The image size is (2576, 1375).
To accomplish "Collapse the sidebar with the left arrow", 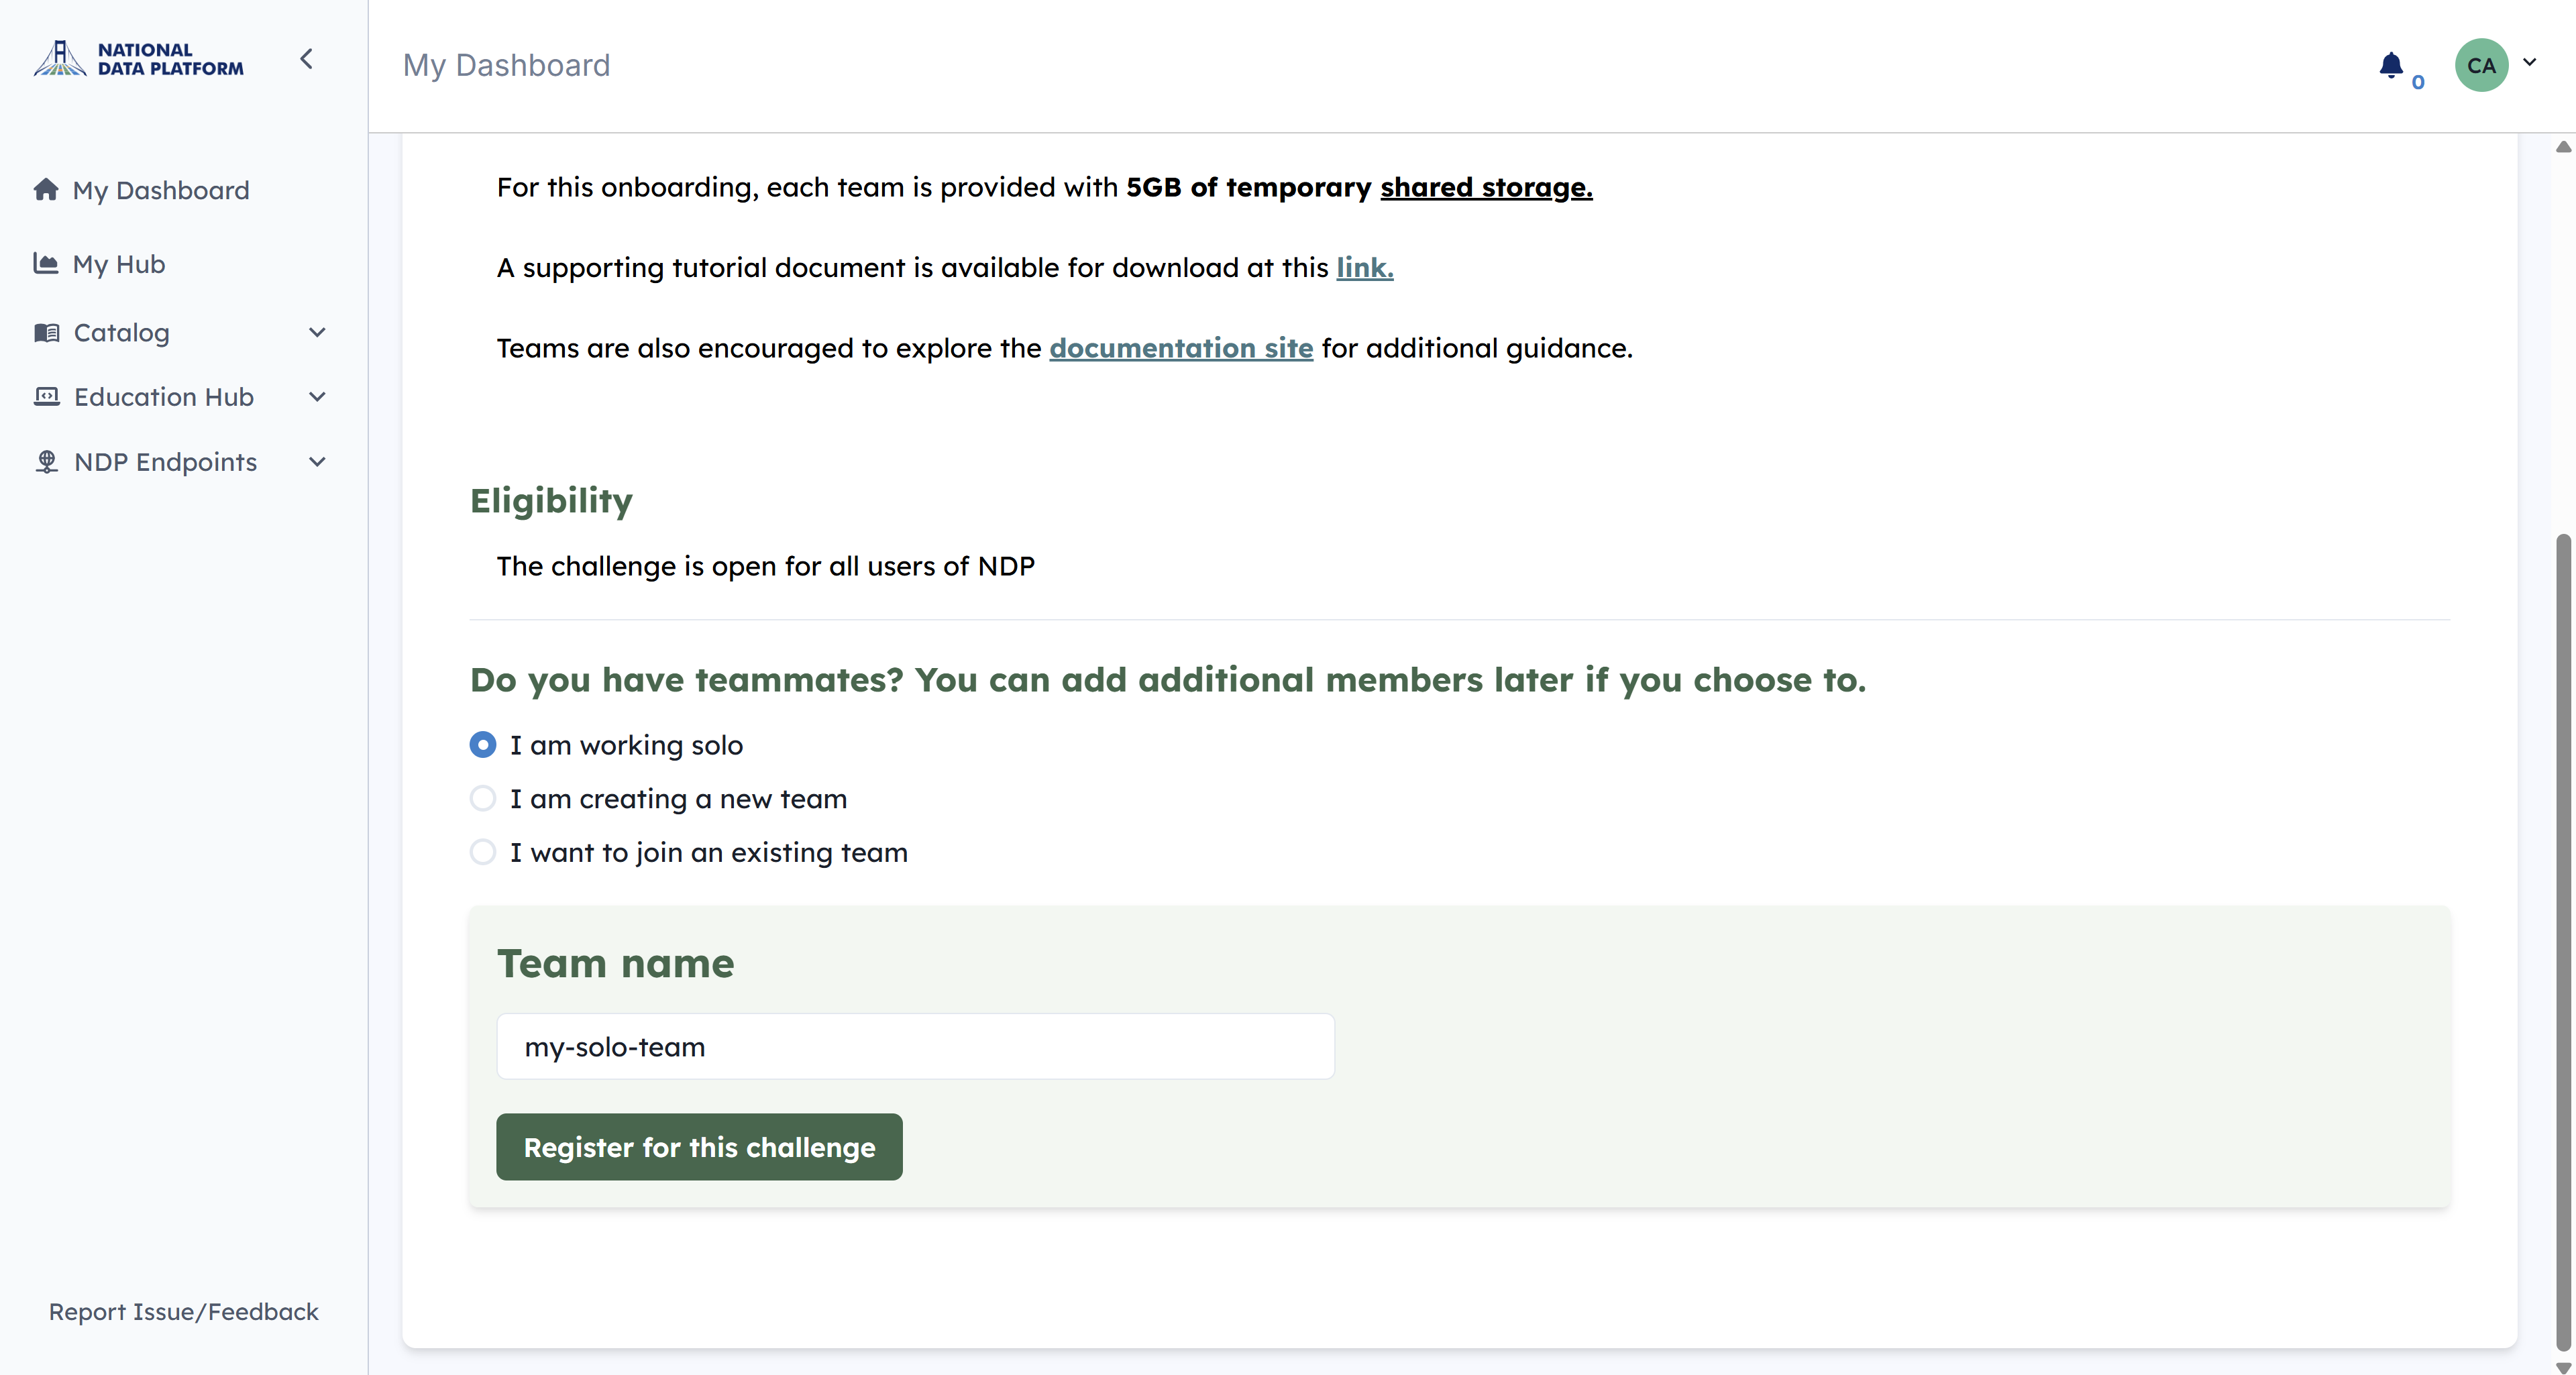I will click(307, 59).
